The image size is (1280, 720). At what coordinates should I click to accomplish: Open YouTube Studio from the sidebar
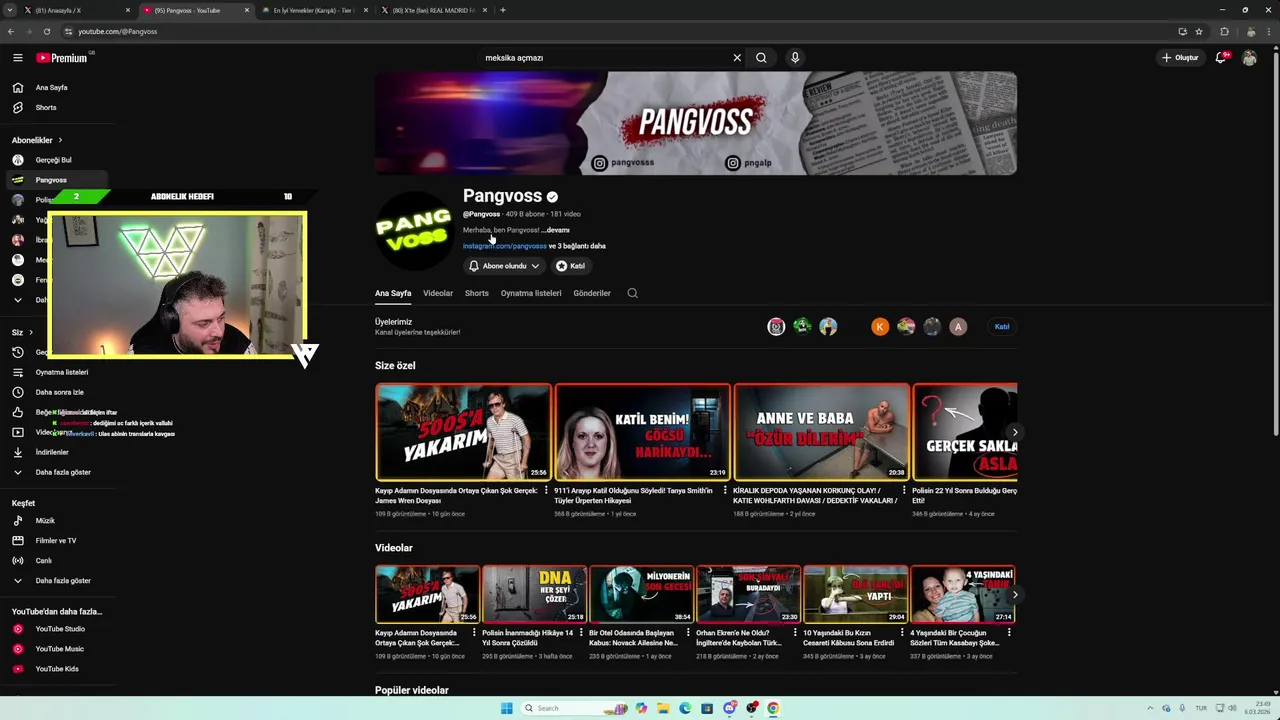tap(60, 629)
